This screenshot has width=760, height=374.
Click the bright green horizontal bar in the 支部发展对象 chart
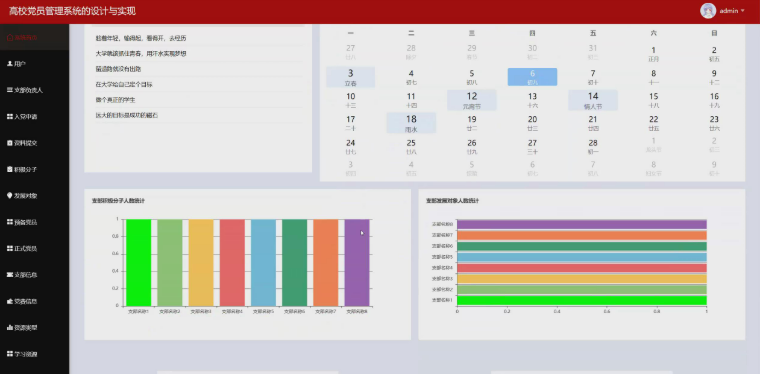pos(582,300)
